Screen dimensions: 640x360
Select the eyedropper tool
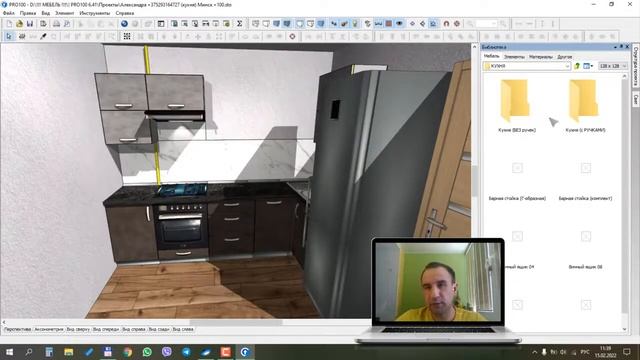43,36
